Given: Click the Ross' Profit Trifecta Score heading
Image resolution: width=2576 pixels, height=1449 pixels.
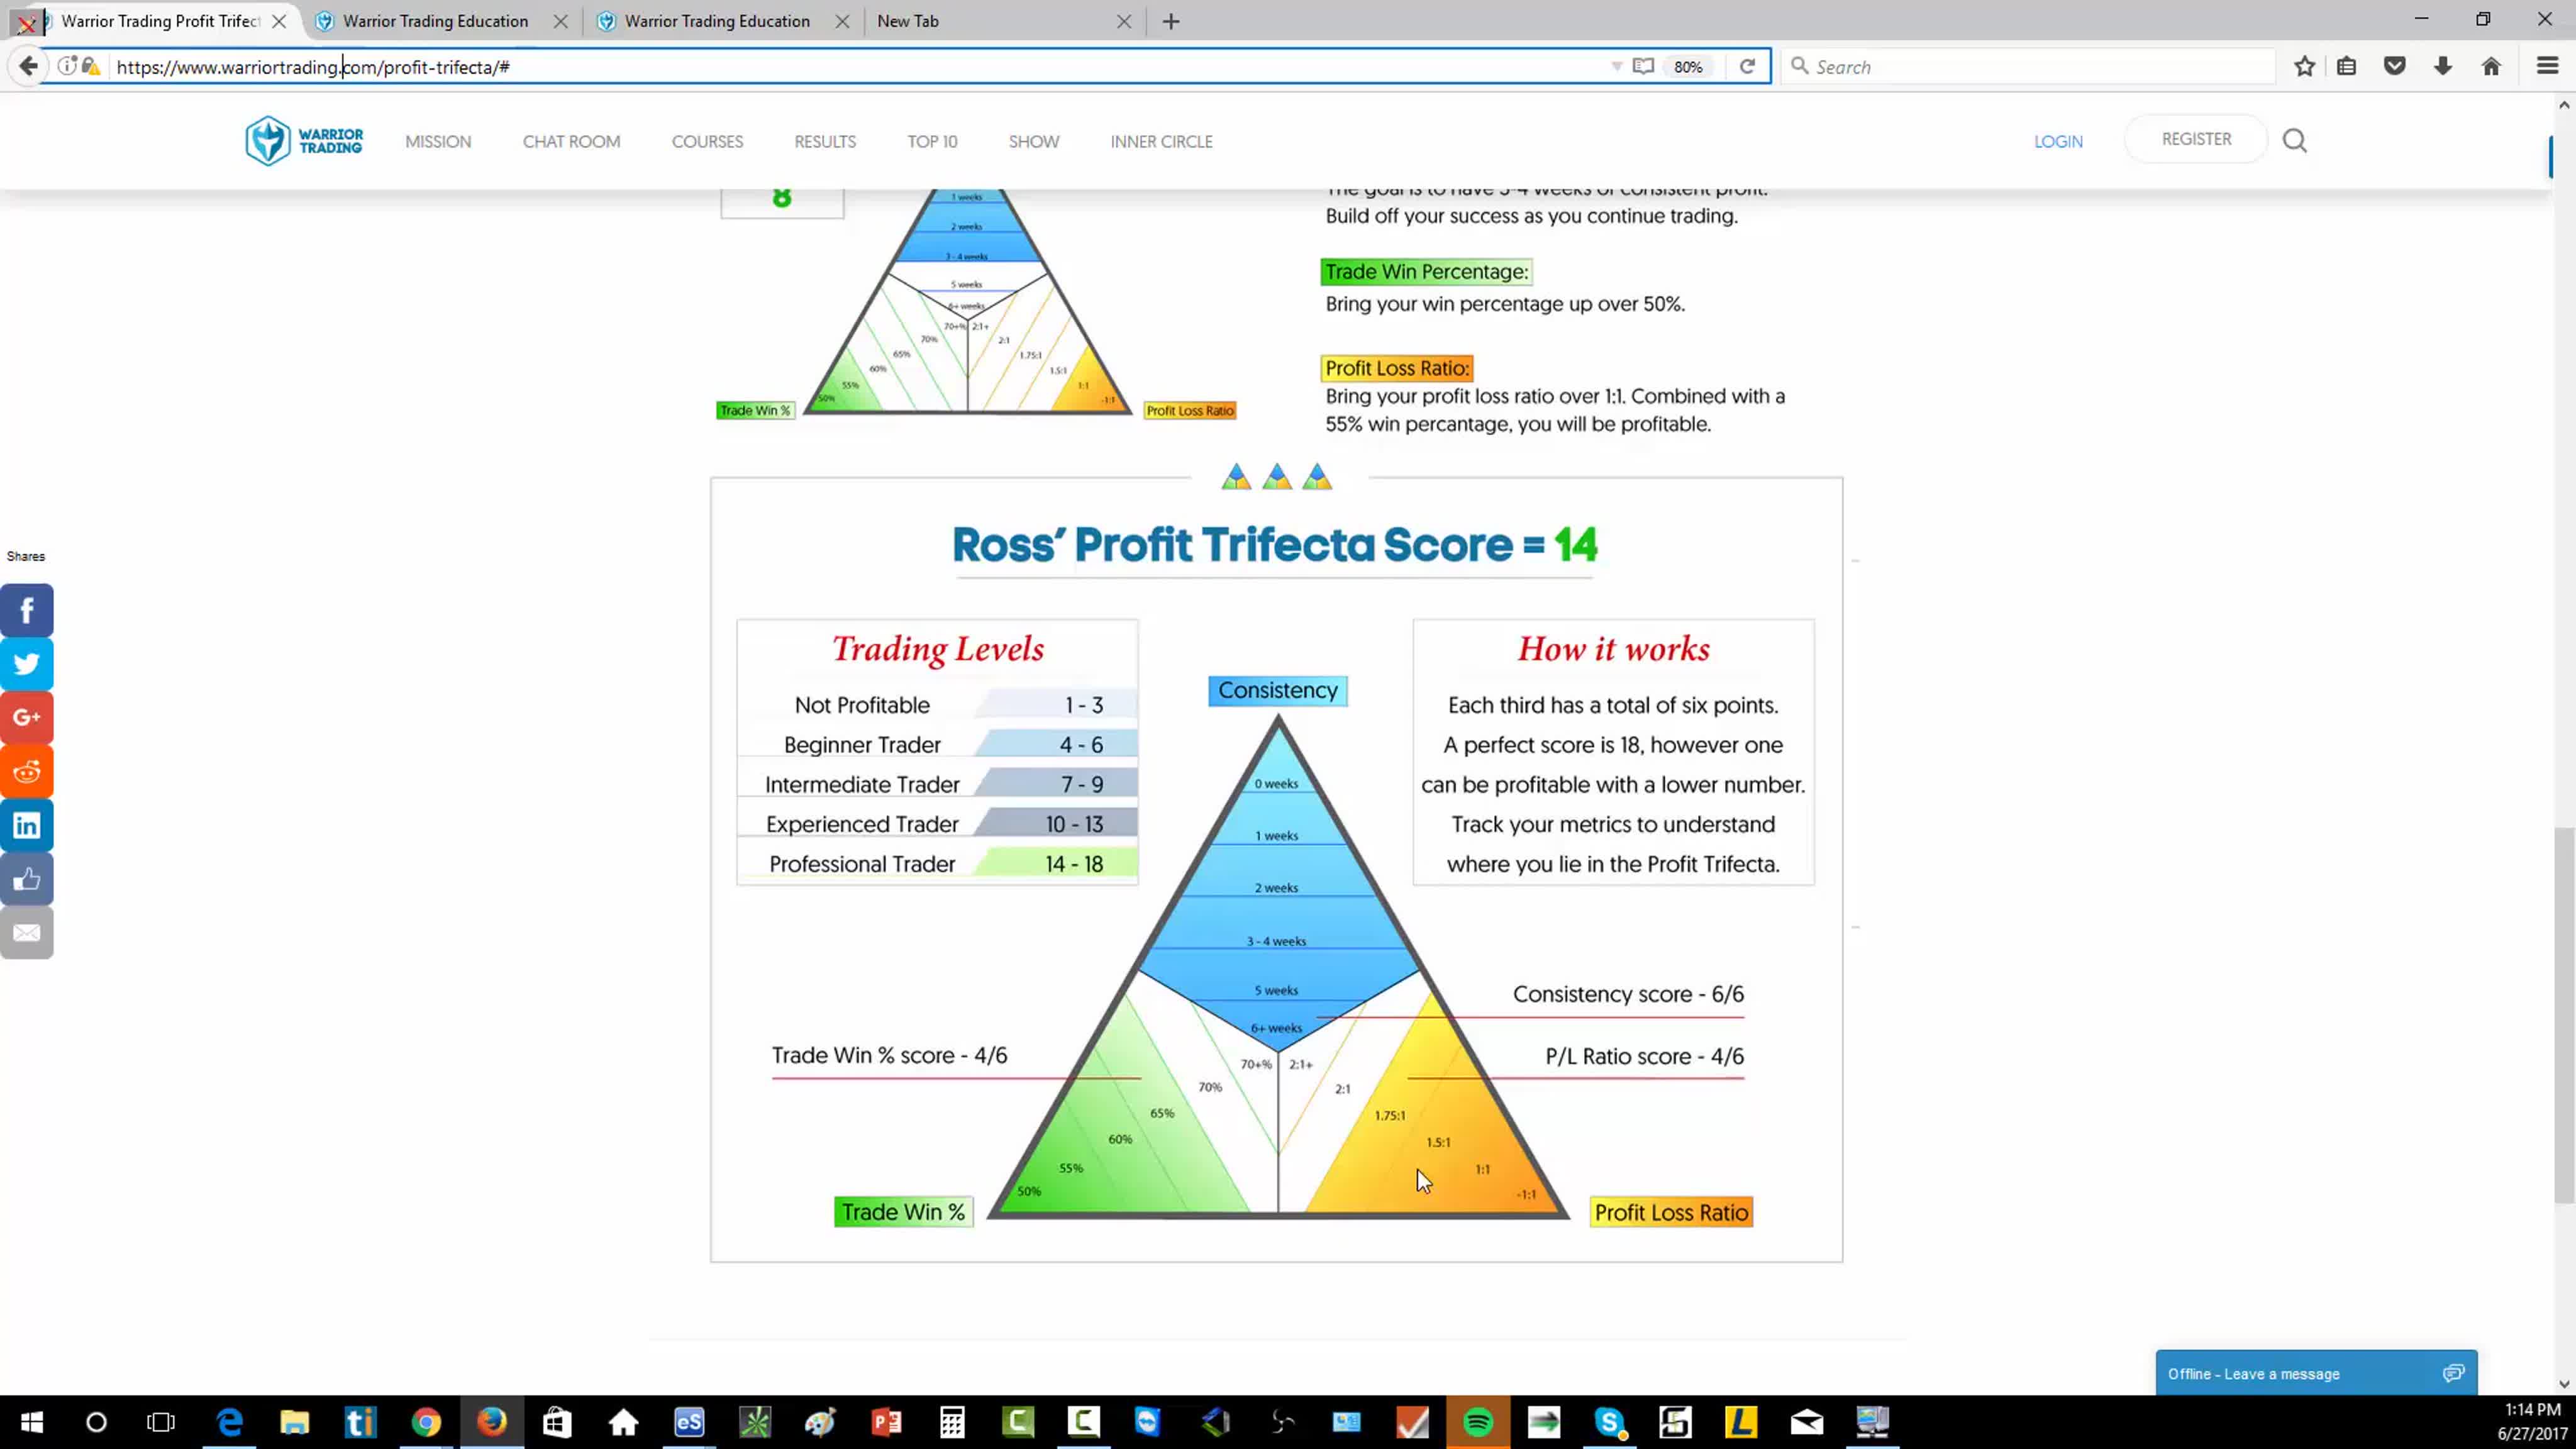Looking at the screenshot, I should click(1275, 545).
